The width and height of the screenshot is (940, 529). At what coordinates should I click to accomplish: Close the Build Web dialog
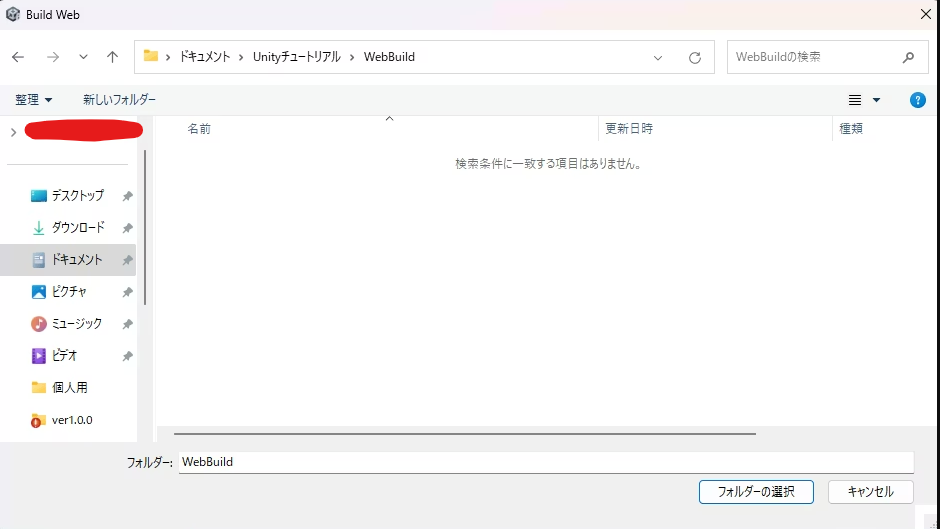click(x=926, y=14)
